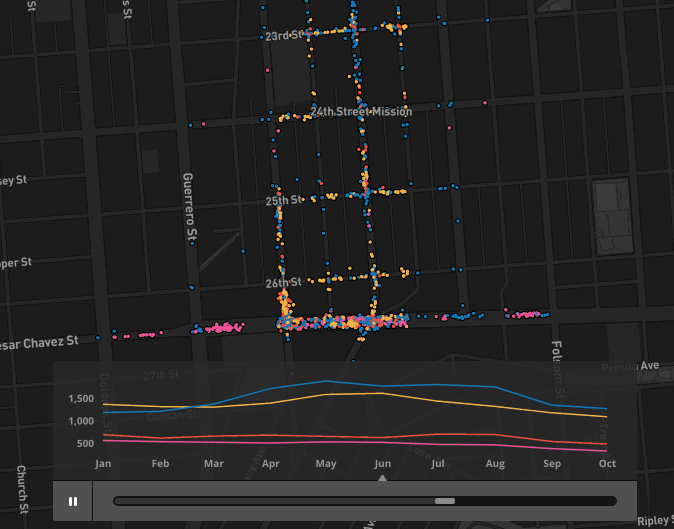Select Mar on the chart axis

point(214,464)
